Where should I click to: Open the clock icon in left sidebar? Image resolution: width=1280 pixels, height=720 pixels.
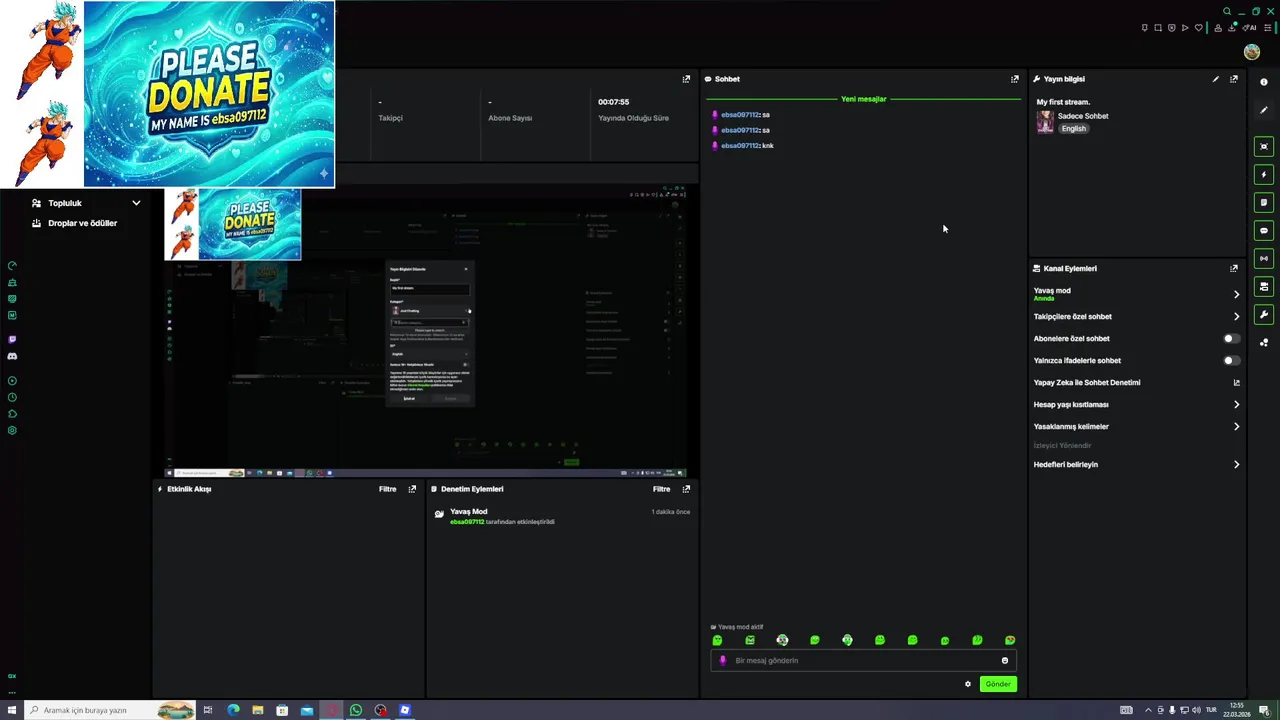click(12, 397)
